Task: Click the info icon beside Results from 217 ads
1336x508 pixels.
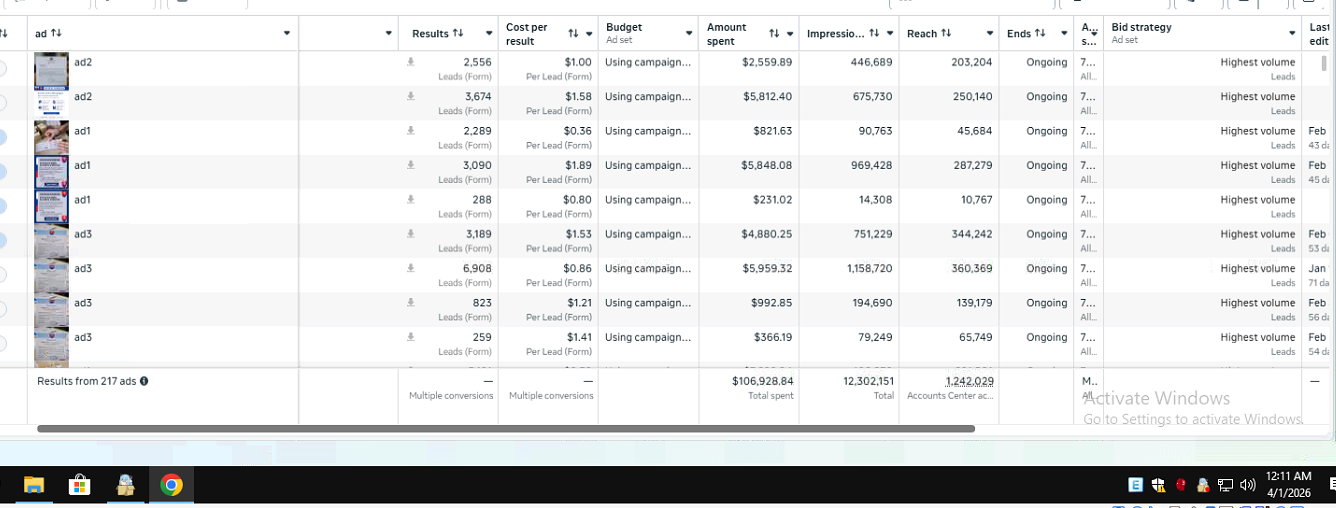Action: pos(144,381)
